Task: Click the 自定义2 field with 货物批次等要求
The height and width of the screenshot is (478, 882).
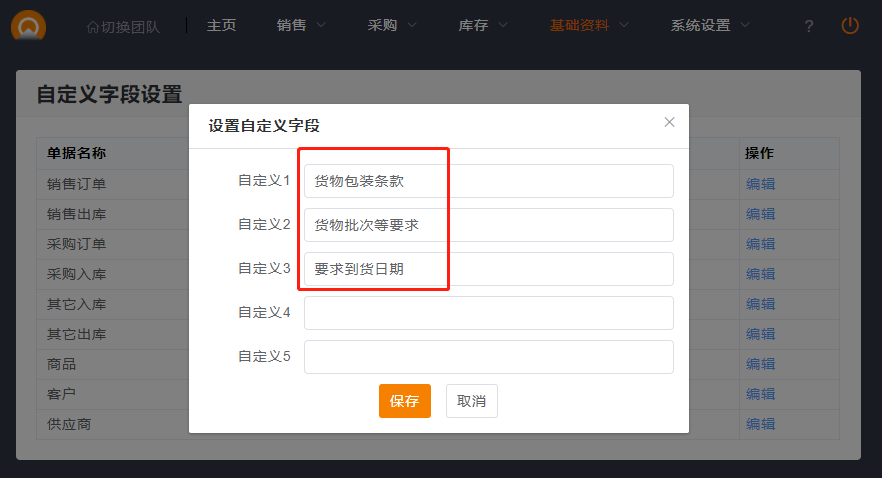Action: [488, 225]
